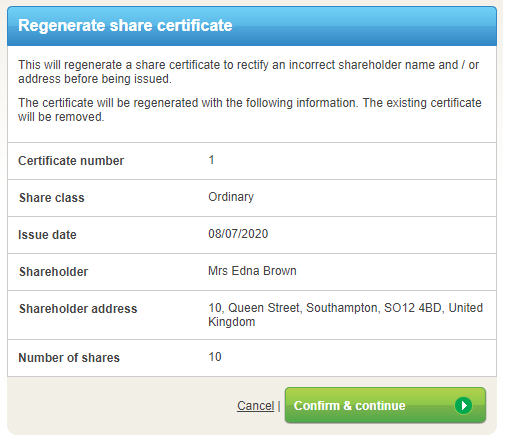Click the Shareholder address label

78,309
